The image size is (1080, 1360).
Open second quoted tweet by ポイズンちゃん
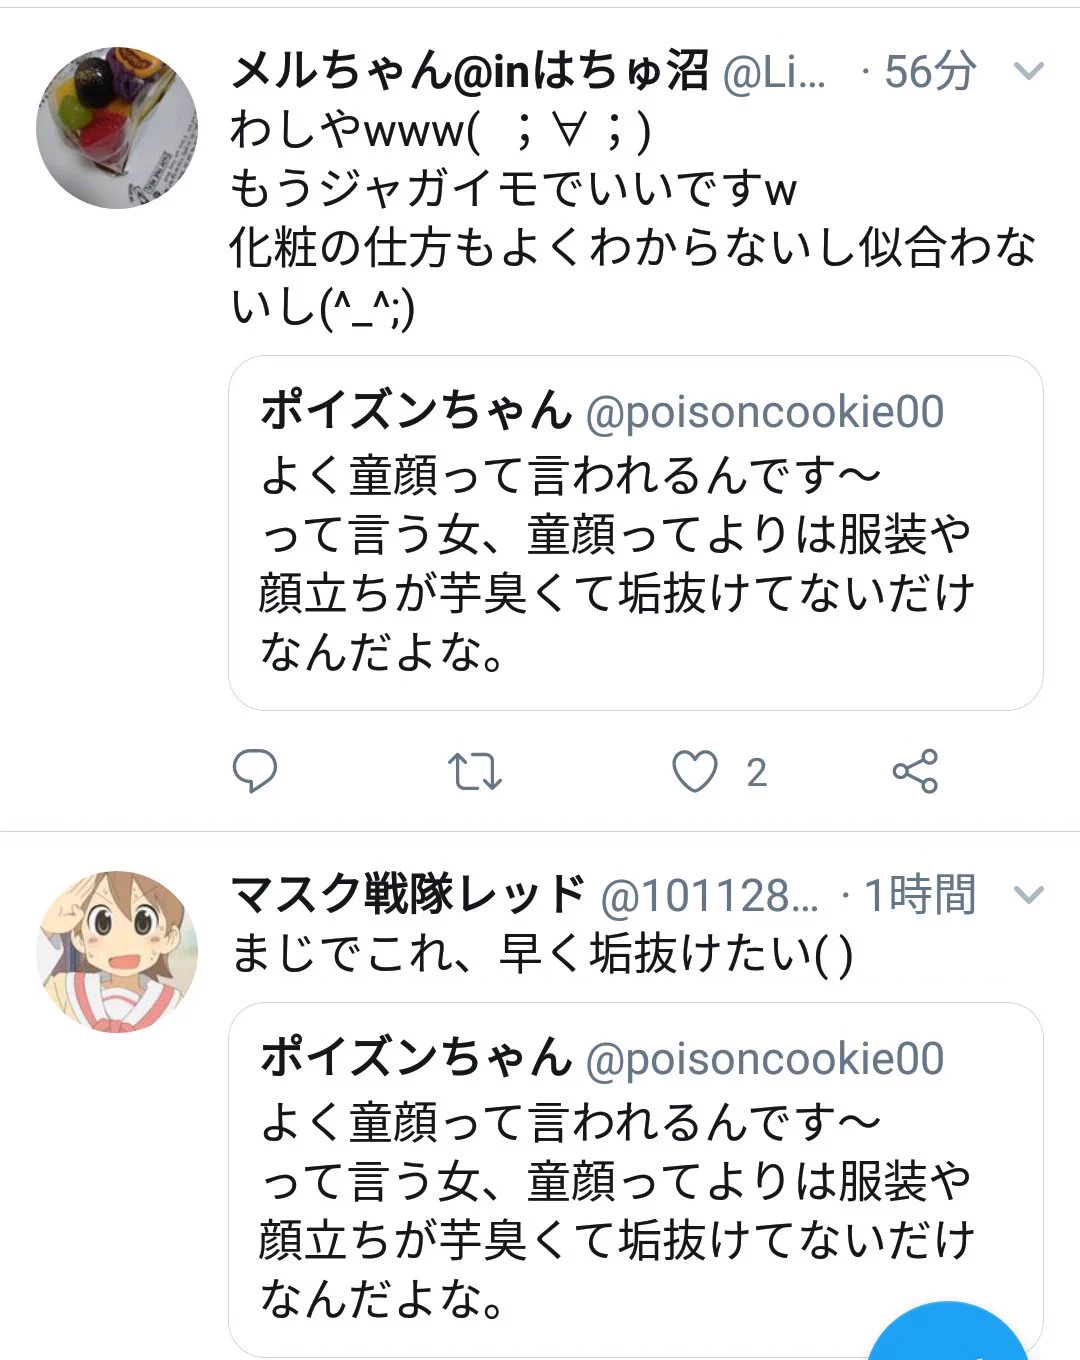tap(636, 1180)
